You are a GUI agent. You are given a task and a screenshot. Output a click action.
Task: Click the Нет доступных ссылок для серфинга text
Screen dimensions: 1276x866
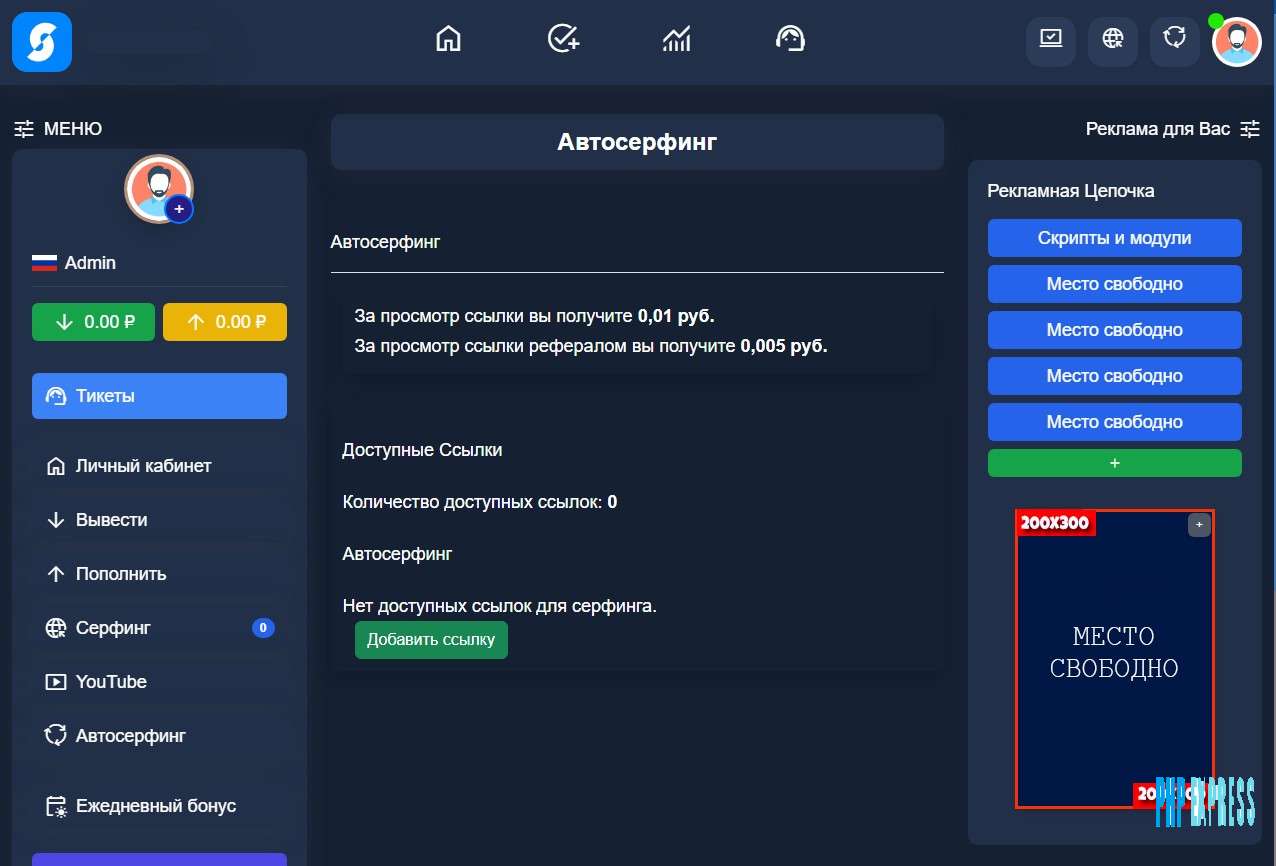point(499,606)
